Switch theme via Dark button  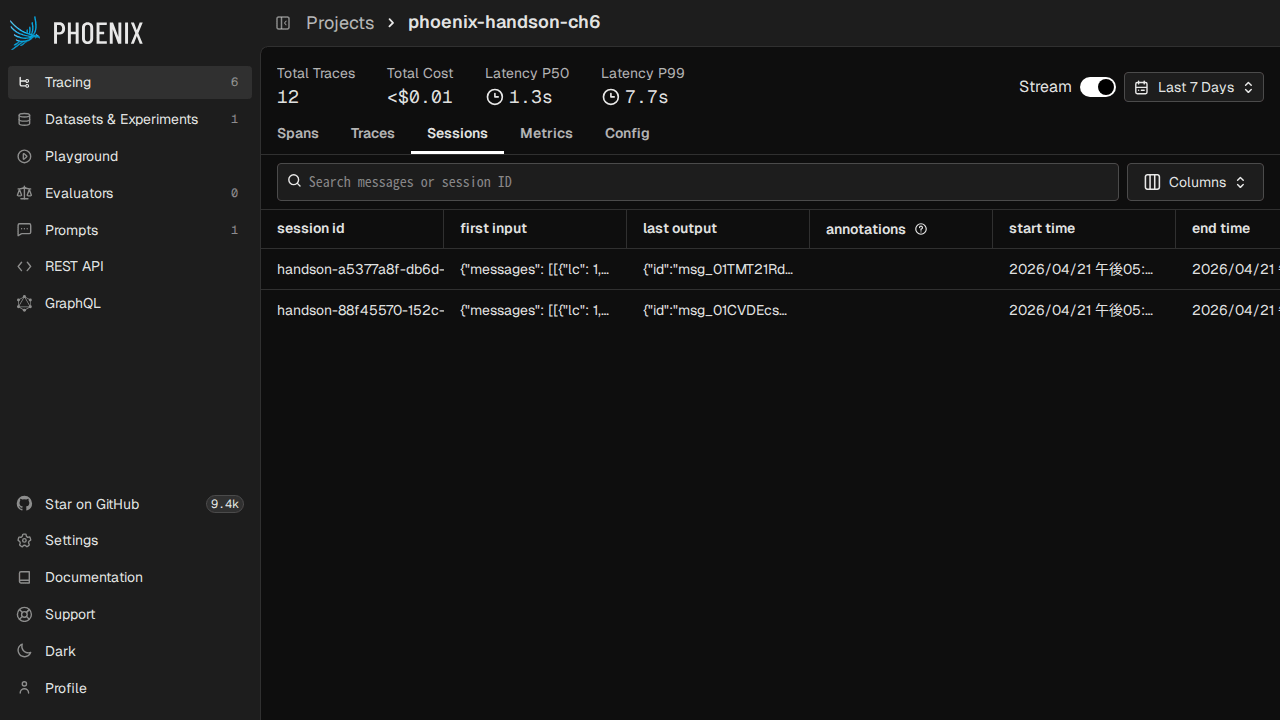coord(130,652)
